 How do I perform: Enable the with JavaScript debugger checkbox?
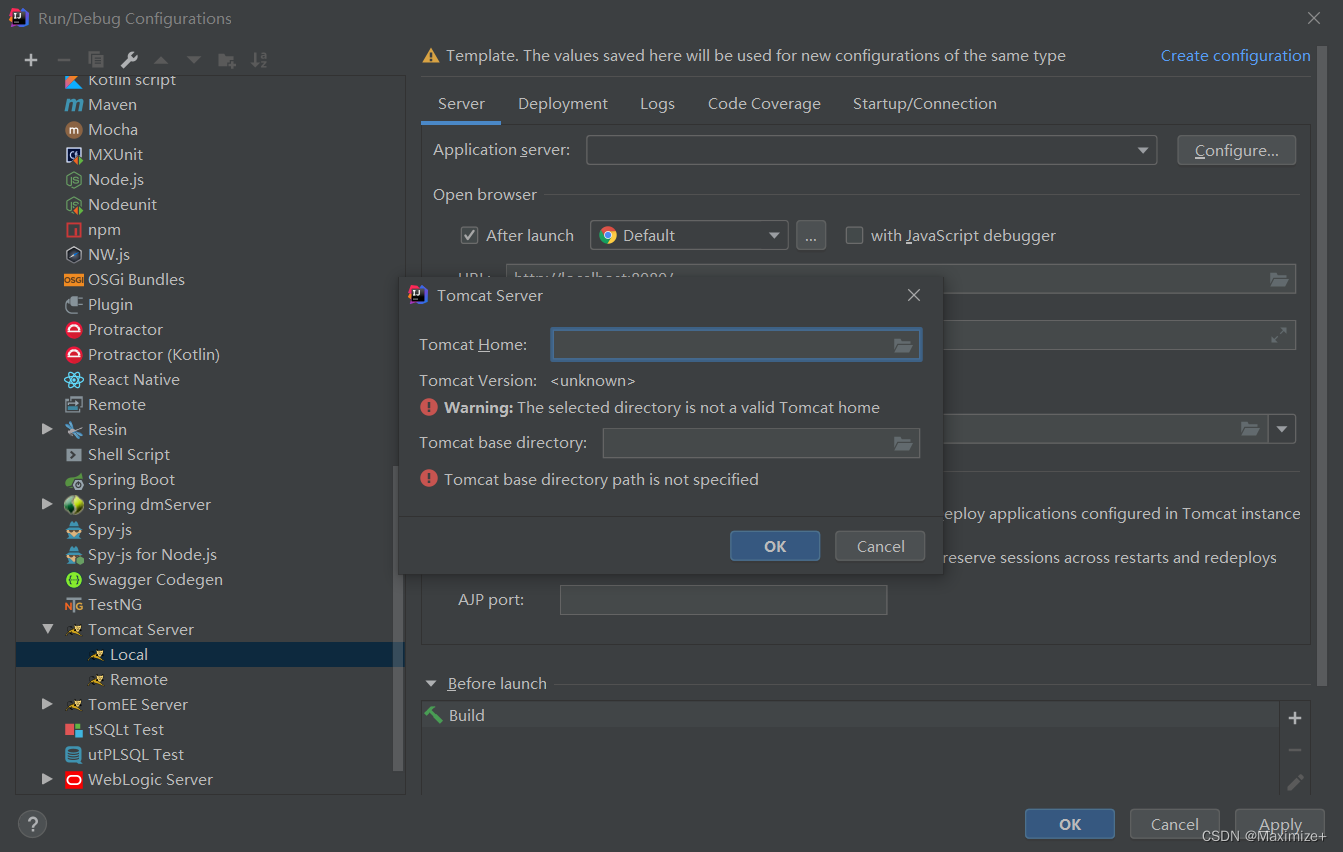(x=854, y=236)
